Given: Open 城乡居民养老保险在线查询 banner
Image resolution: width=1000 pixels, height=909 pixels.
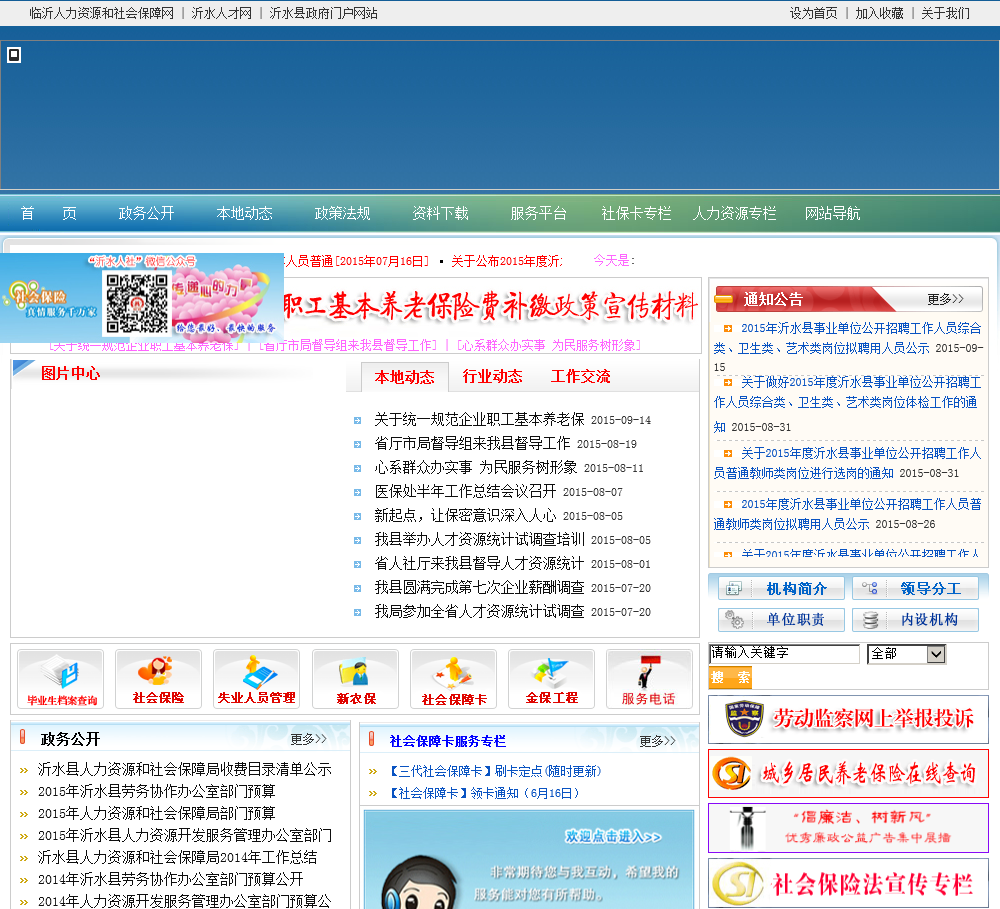Looking at the screenshot, I should coord(848,774).
